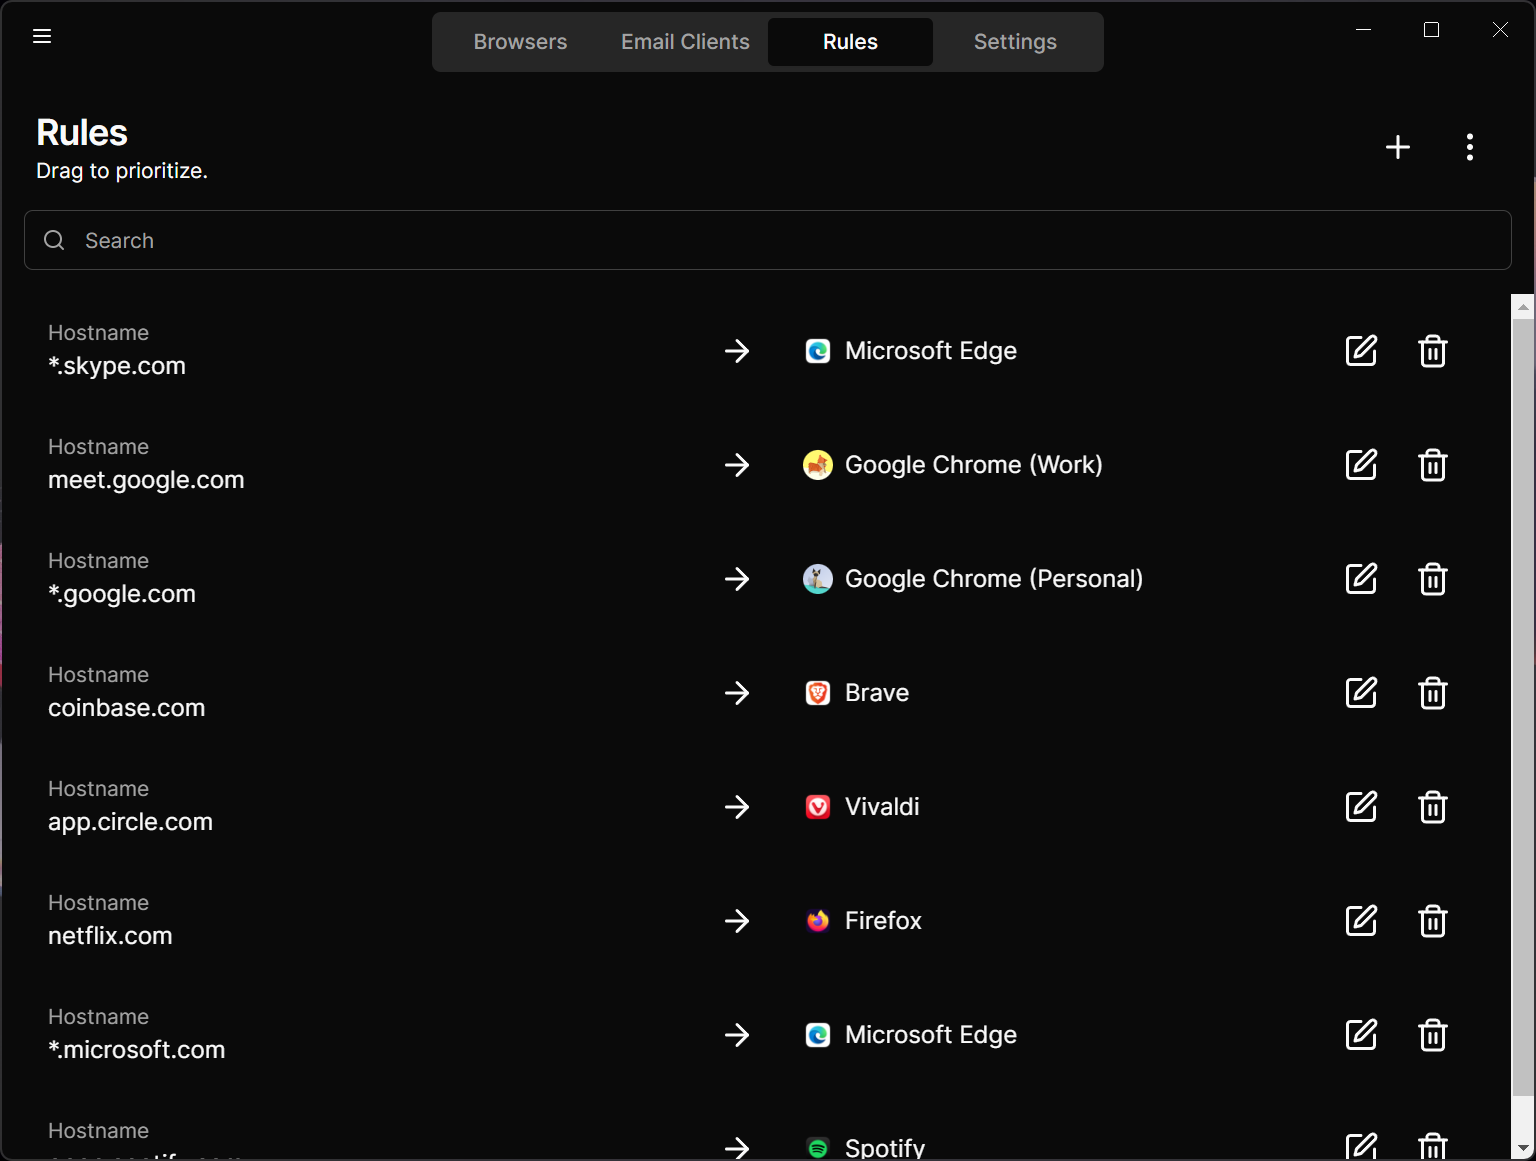The width and height of the screenshot is (1536, 1161).
Task: Delete the netflix.com rule
Action: [x=1432, y=921]
